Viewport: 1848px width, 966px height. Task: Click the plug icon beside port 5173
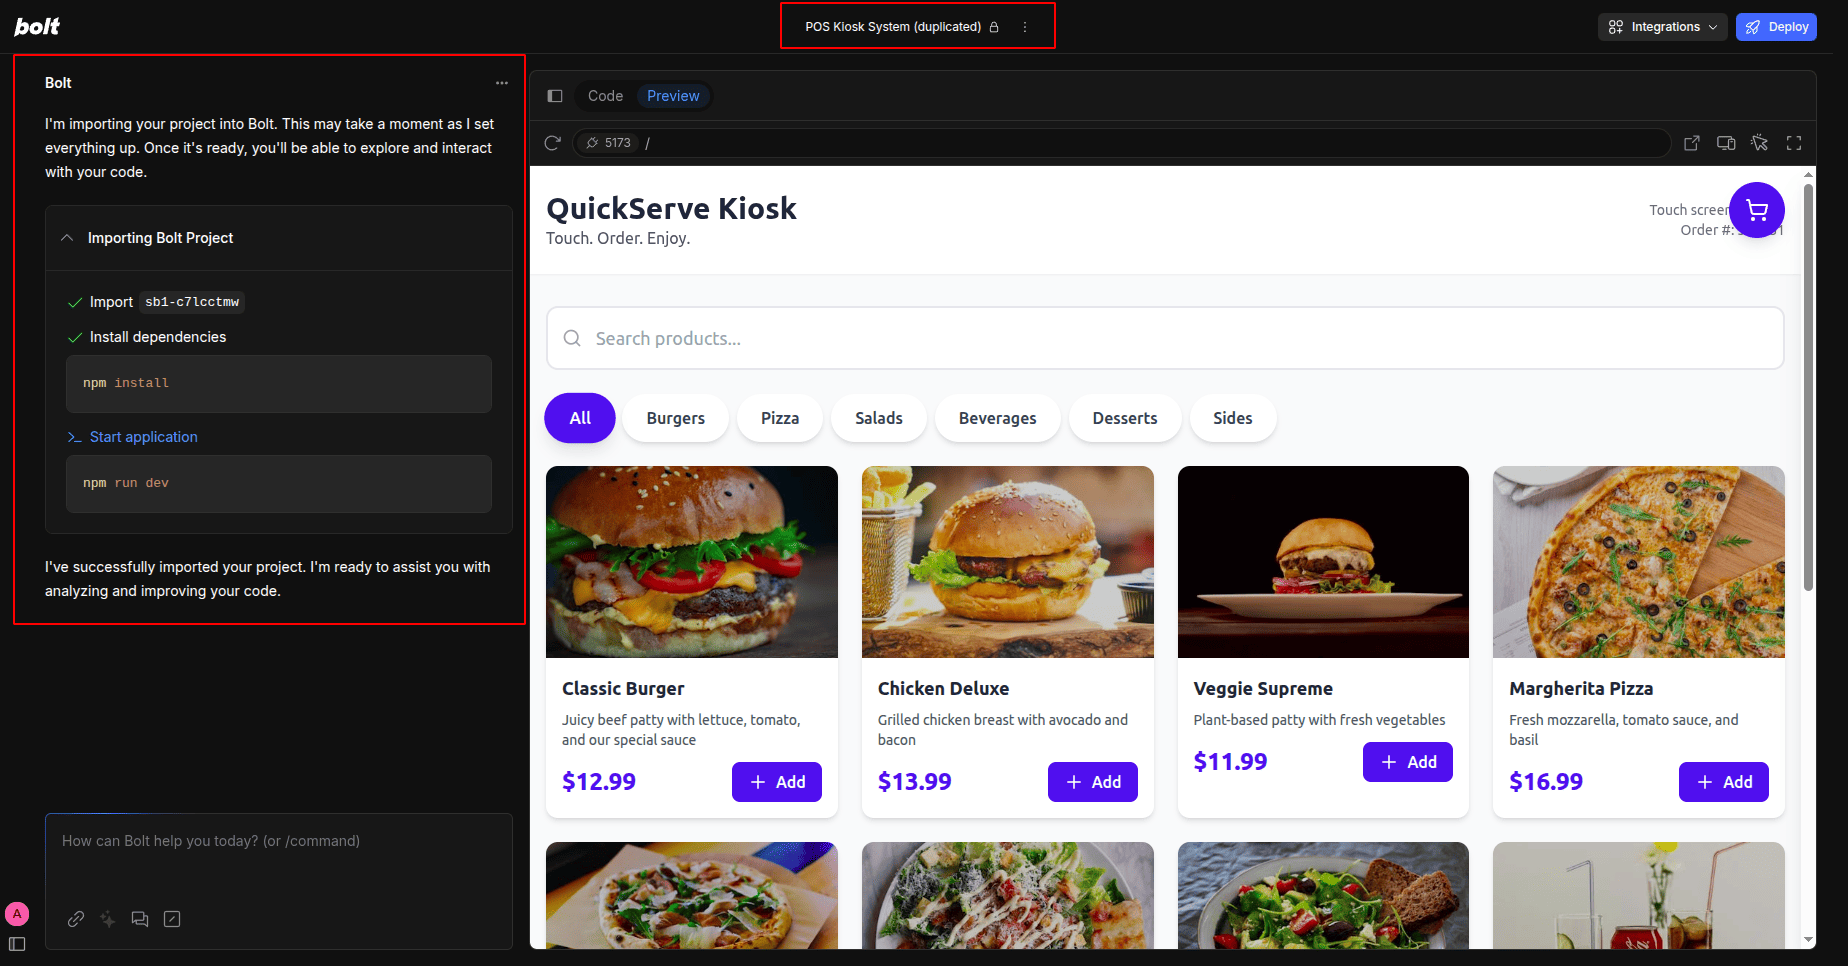click(x=592, y=143)
